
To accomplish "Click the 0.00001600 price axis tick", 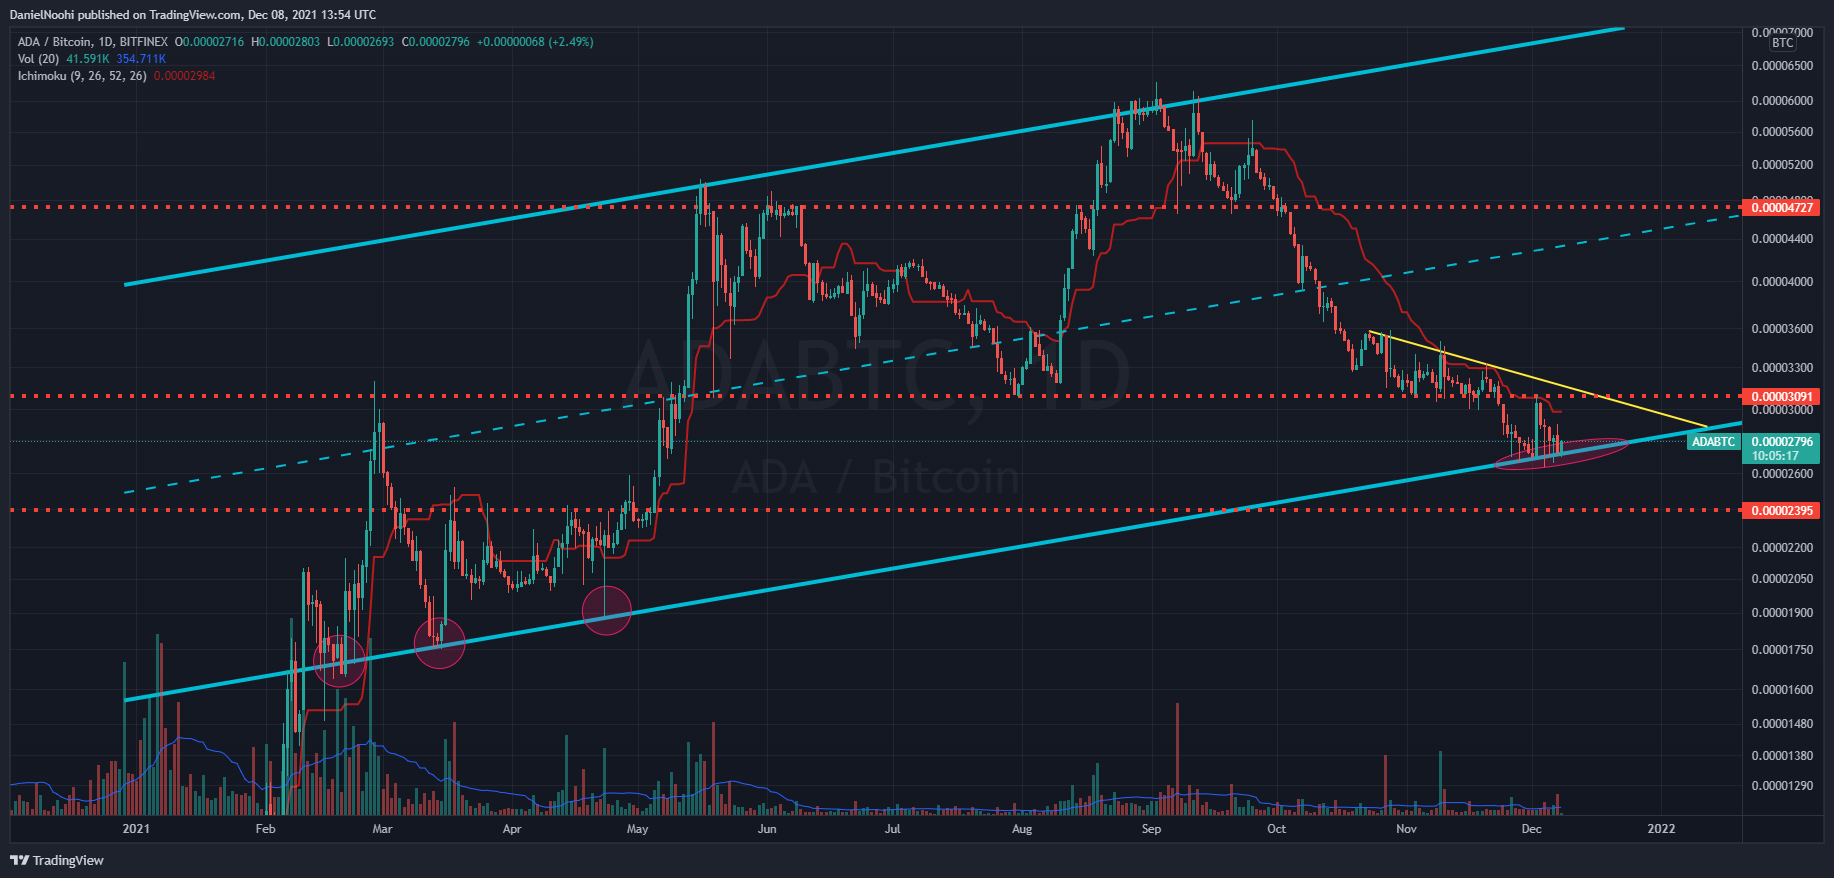I will tap(1782, 690).
